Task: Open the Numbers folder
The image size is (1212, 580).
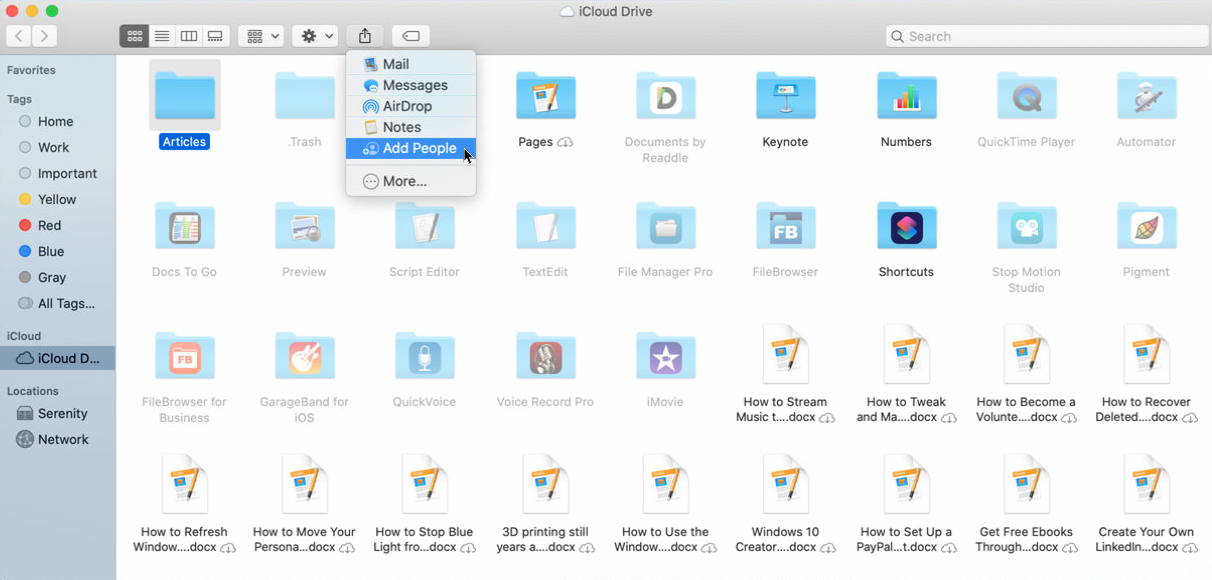Action: pos(906,96)
